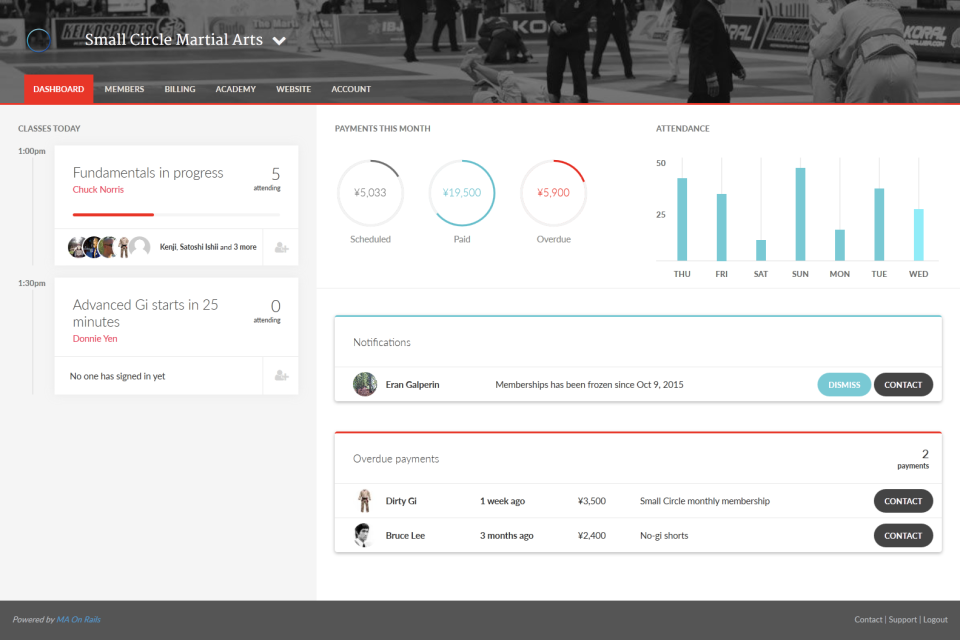Click the academy logo circle icon

(38, 40)
